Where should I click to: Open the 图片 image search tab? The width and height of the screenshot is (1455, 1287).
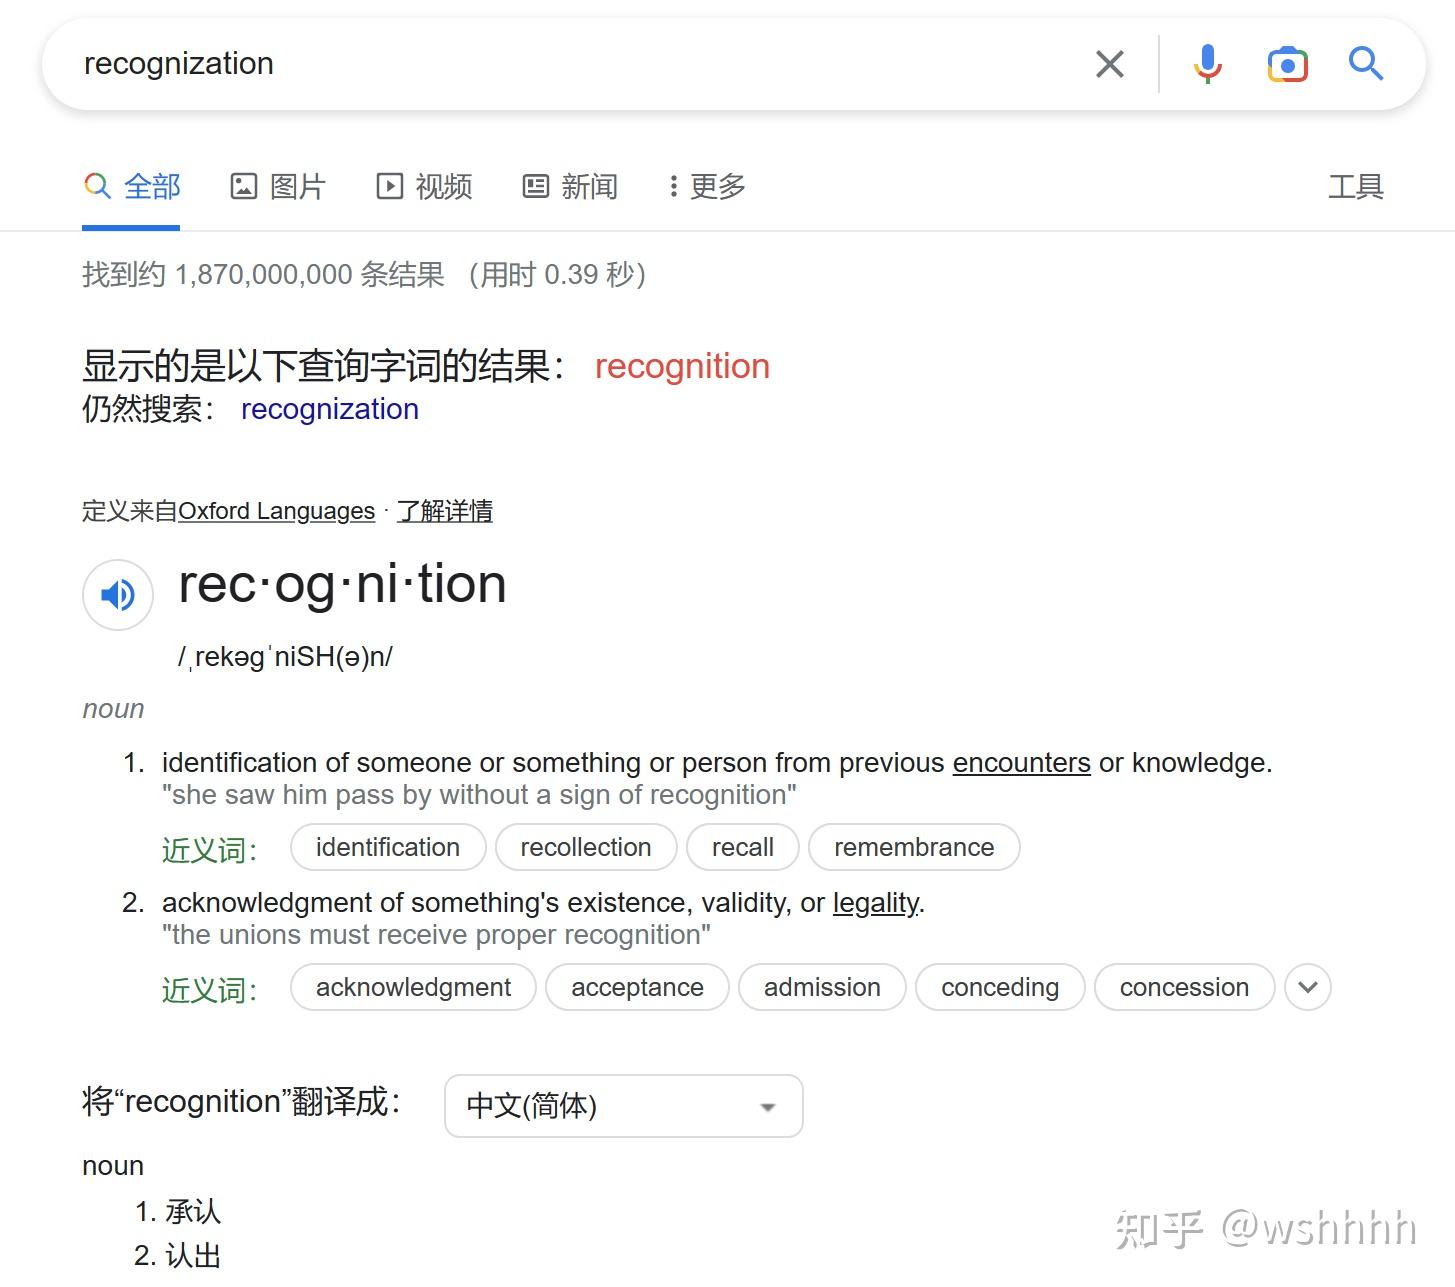[x=279, y=186]
